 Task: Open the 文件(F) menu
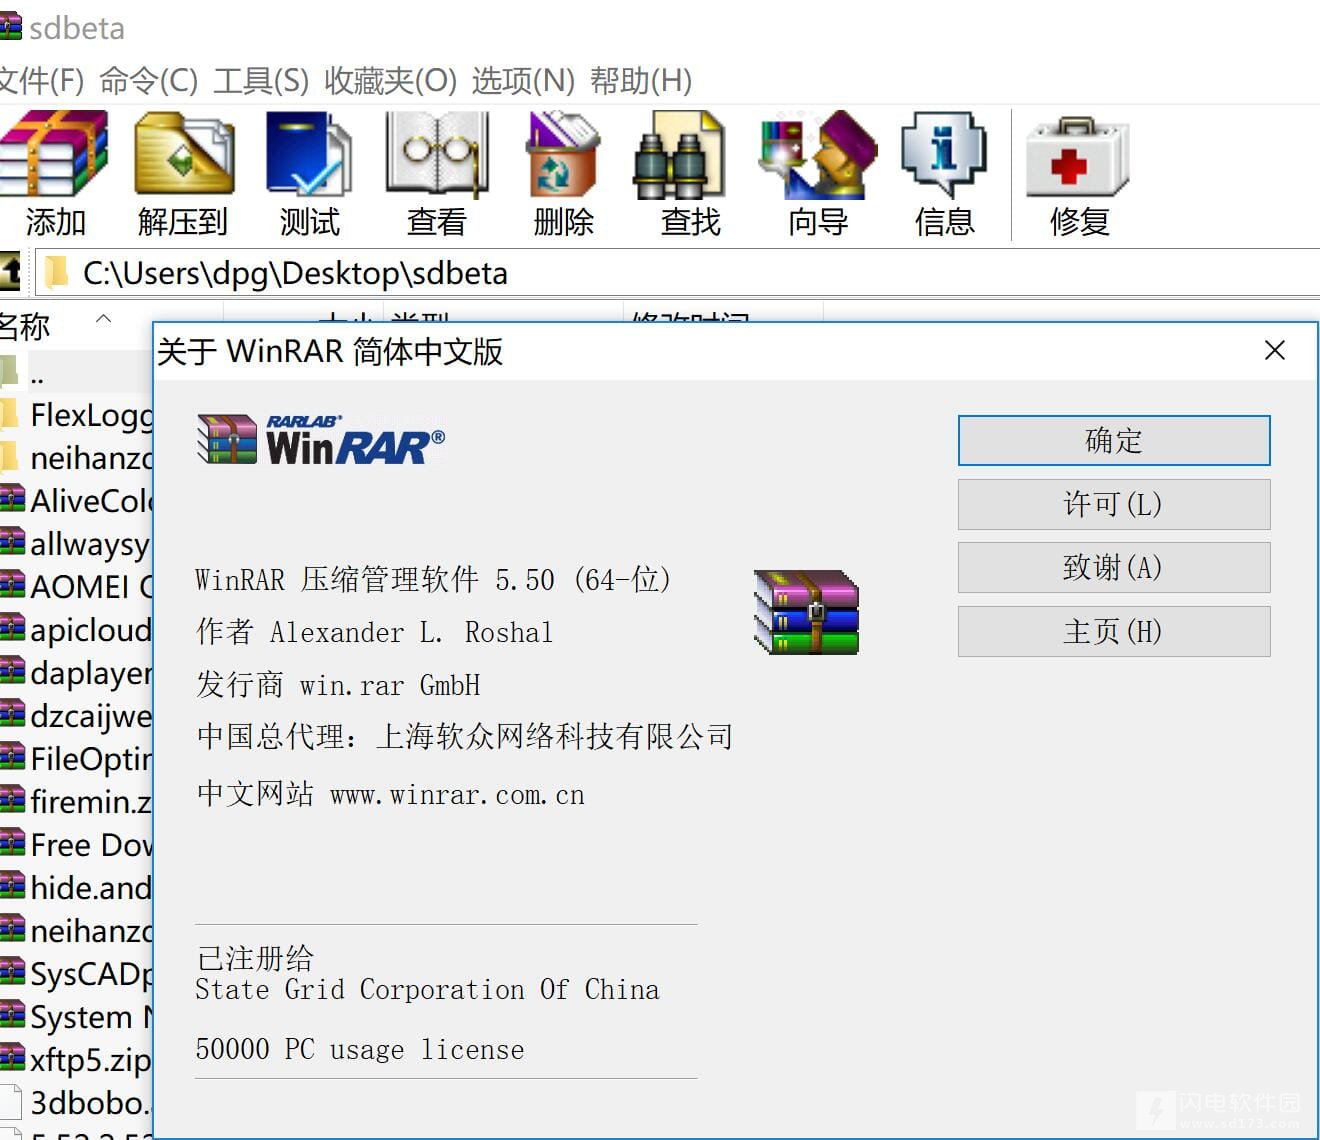click(41, 80)
